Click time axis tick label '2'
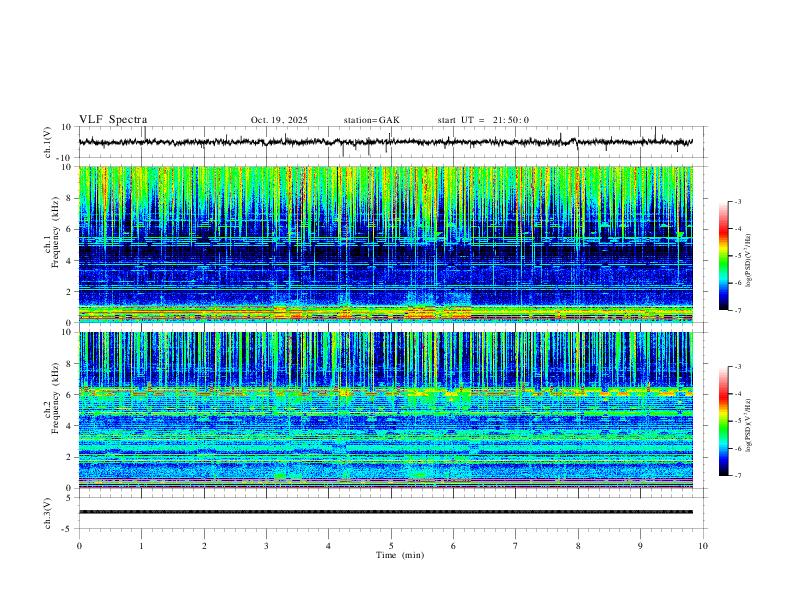The image size is (792, 612). point(204,546)
